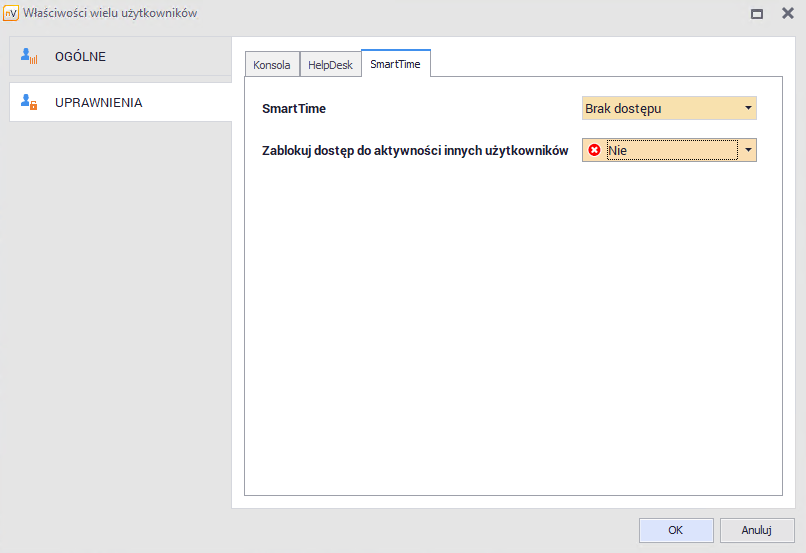The height and width of the screenshot is (553, 806).
Task: Click the Zablokuj dostęp do aktywności label
Action: tap(415, 150)
